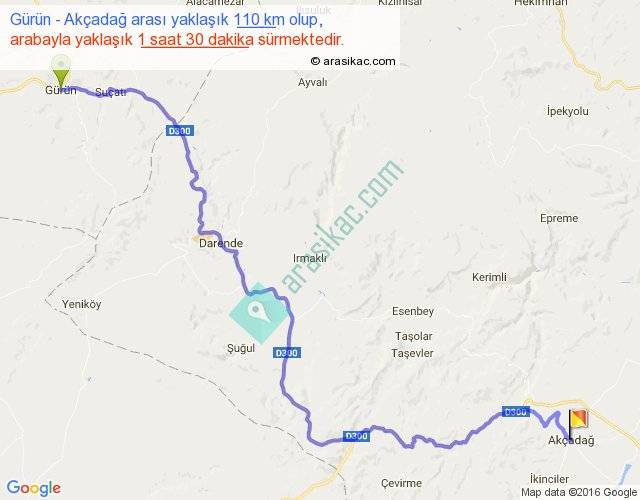This screenshot has height=500, width=640.
Task: Select the Irmaklı place label
Action: pyautogui.click(x=310, y=258)
